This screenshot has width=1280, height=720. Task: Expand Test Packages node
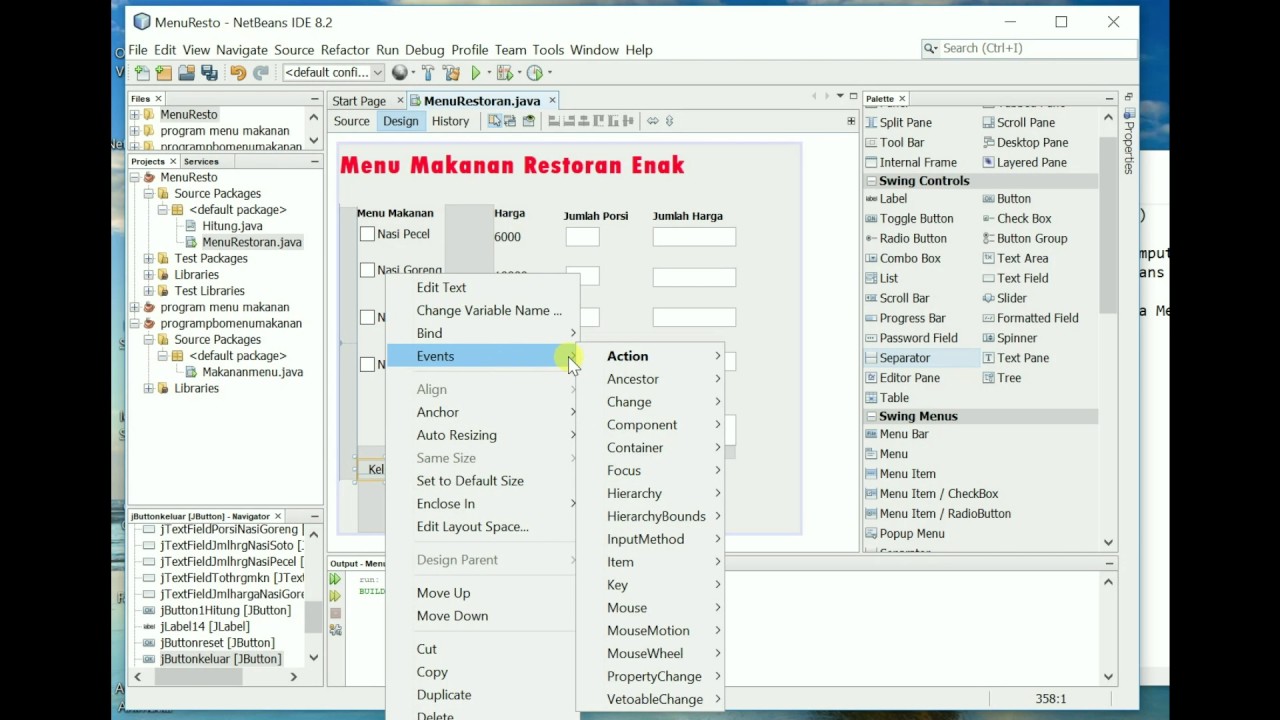pos(149,258)
